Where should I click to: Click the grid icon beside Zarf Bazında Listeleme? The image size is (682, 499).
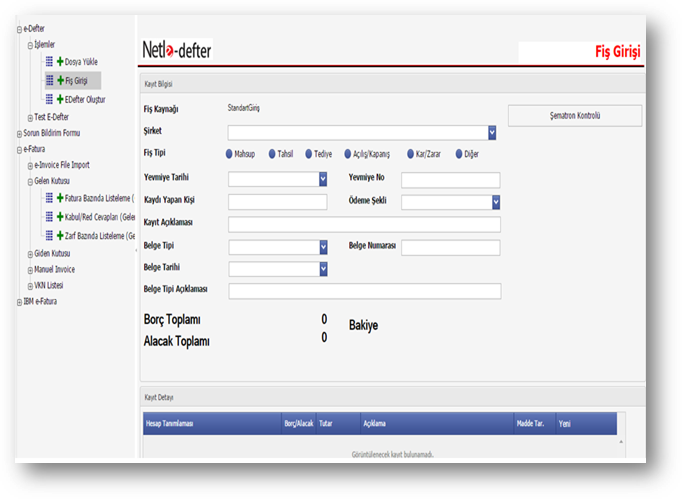(49, 235)
